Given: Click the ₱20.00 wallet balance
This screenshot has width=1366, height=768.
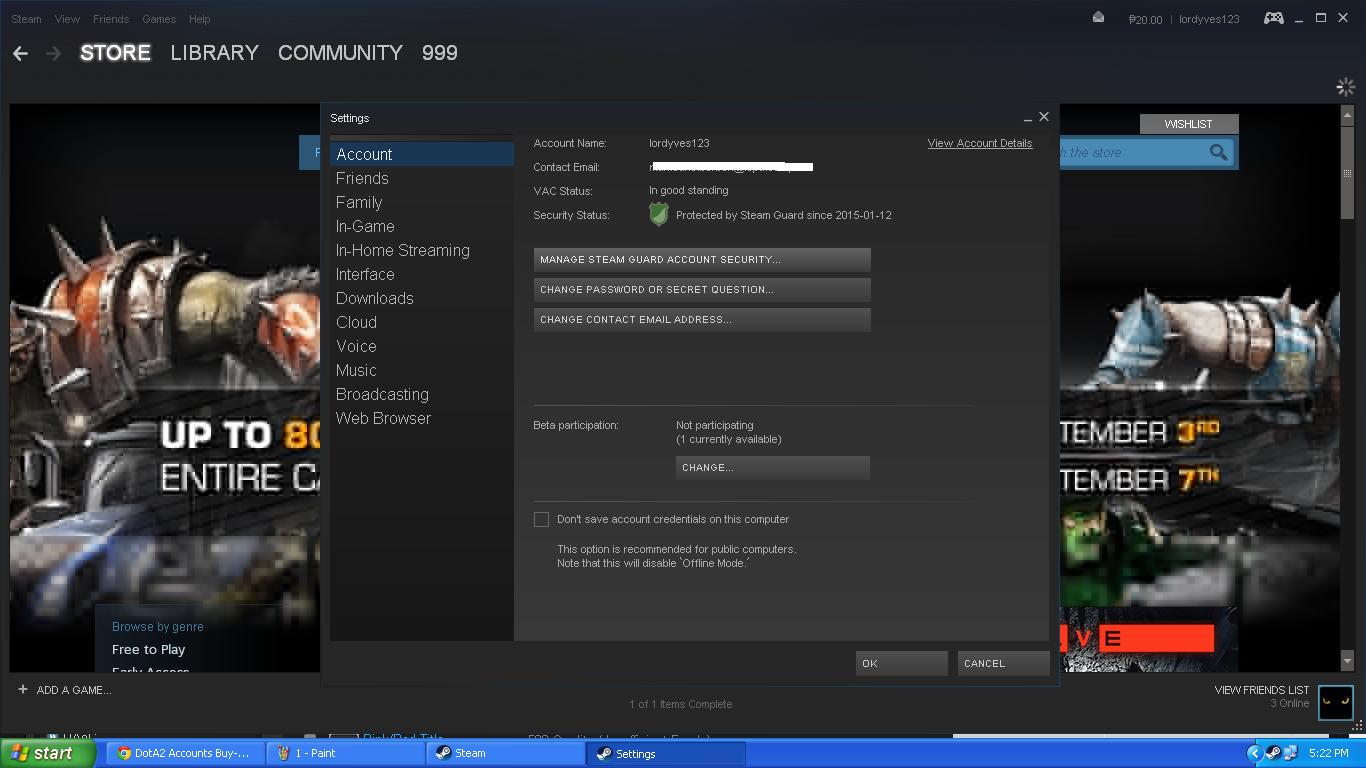Looking at the screenshot, I should pyautogui.click(x=1145, y=19).
